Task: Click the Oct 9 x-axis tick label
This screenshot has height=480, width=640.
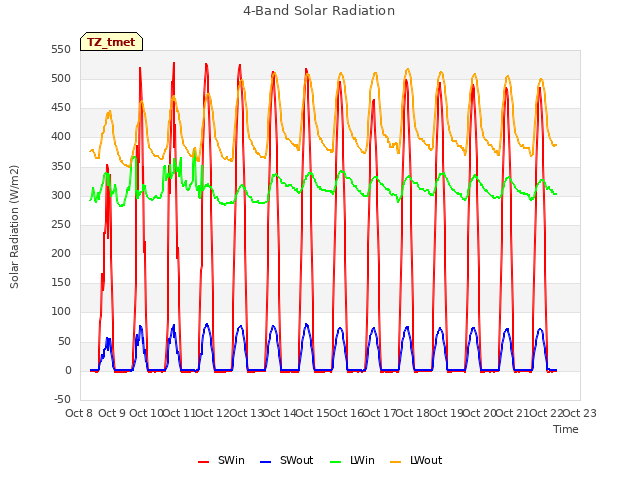Action: [112, 413]
